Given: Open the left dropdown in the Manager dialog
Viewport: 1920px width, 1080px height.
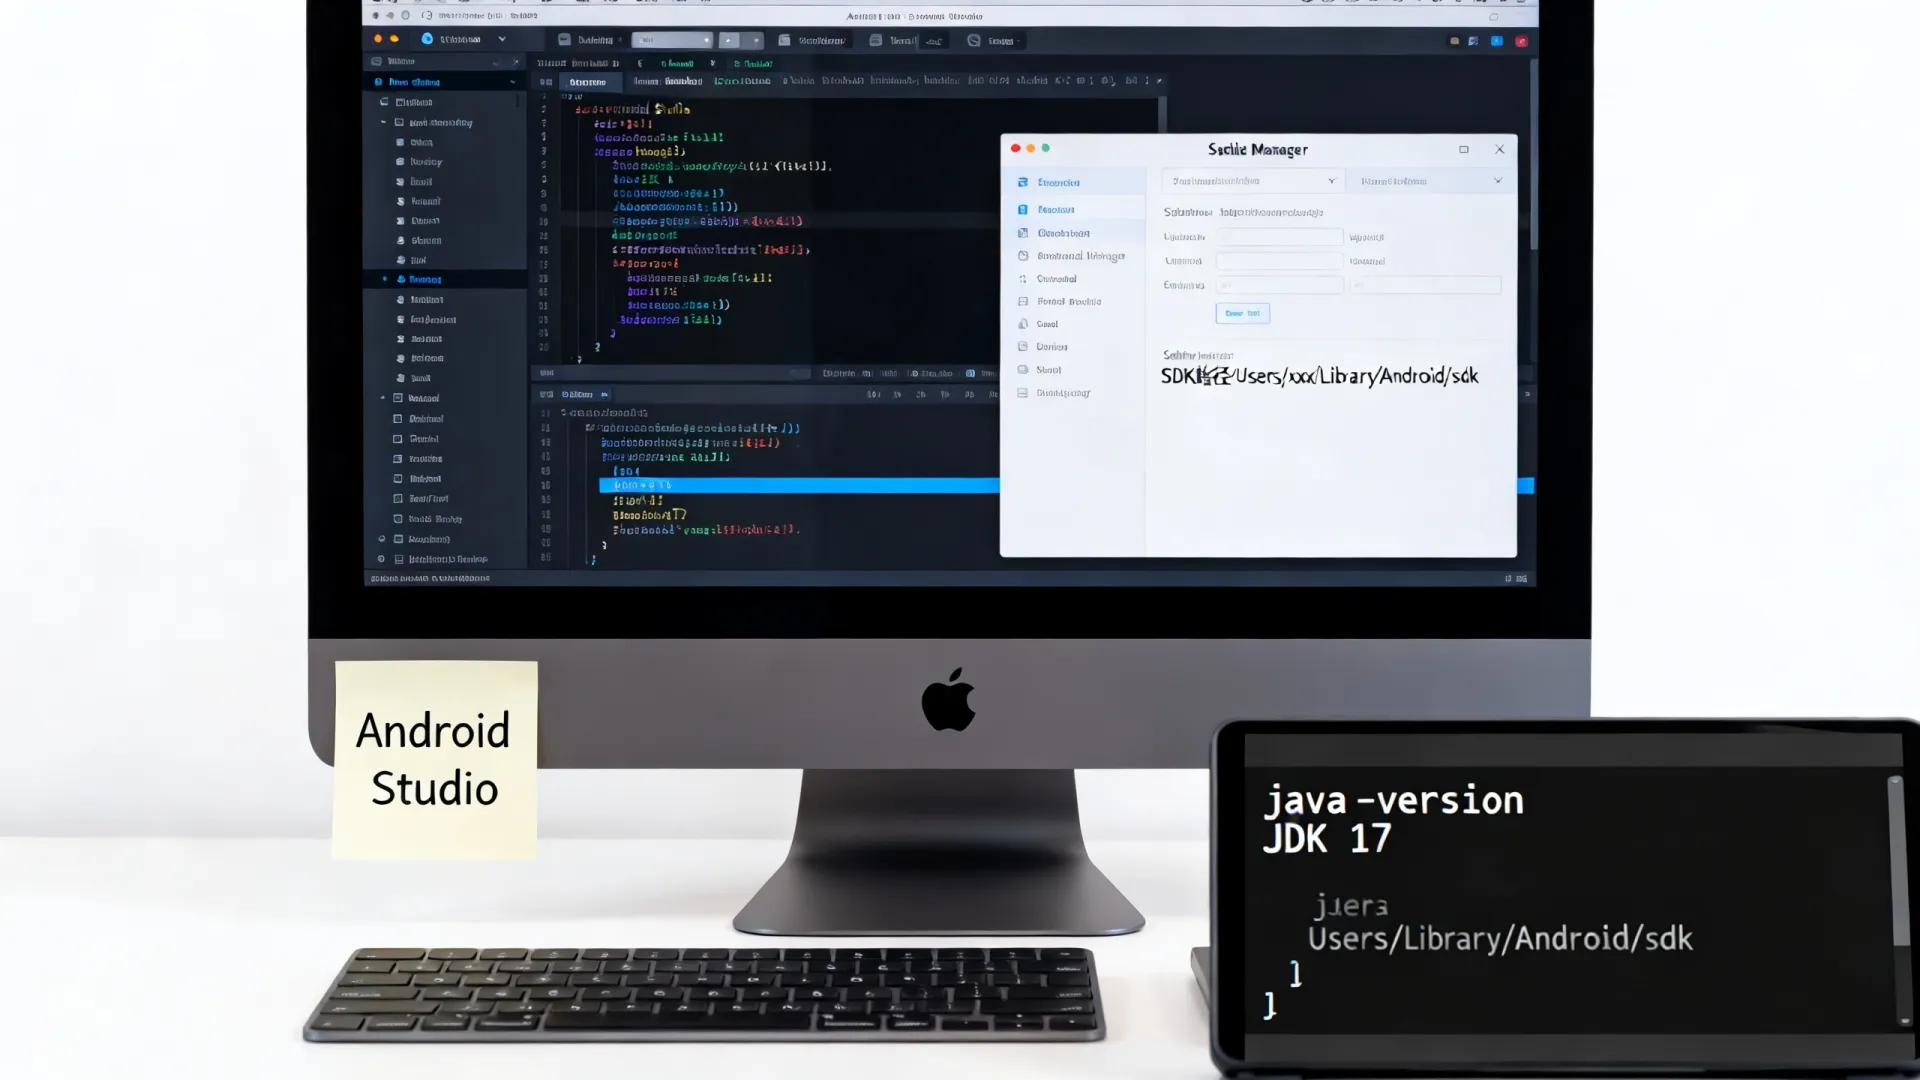Looking at the screenshot, I should [1253, 181].
